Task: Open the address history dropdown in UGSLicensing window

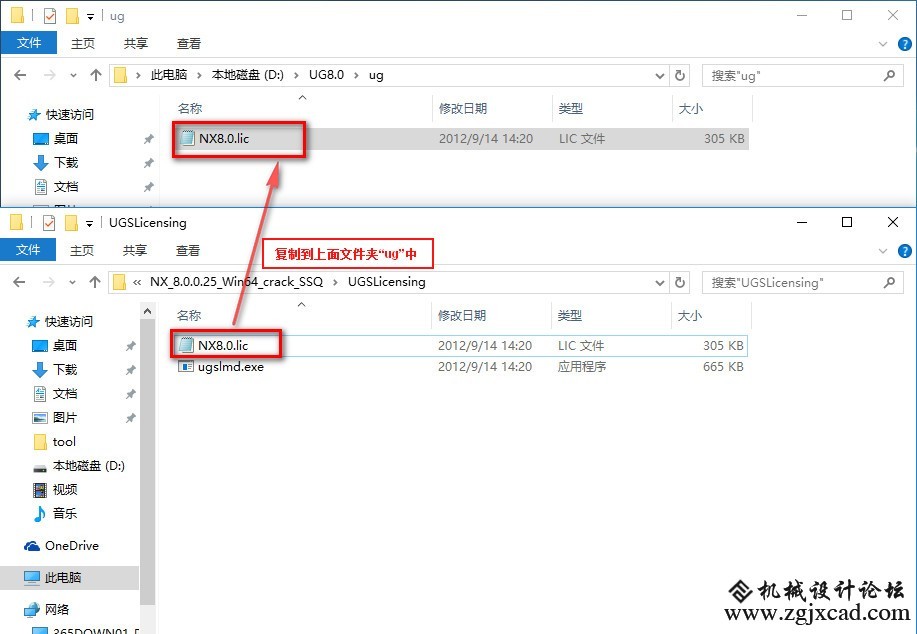Action: (x=660, y=282)
